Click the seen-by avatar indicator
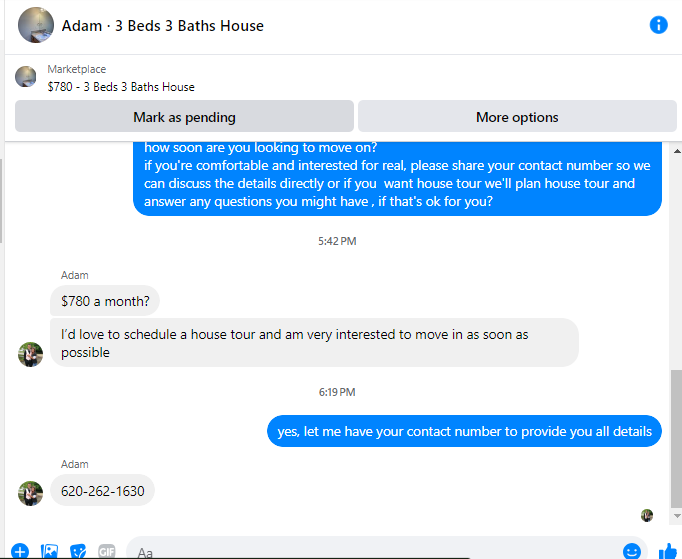 [647, 515]
